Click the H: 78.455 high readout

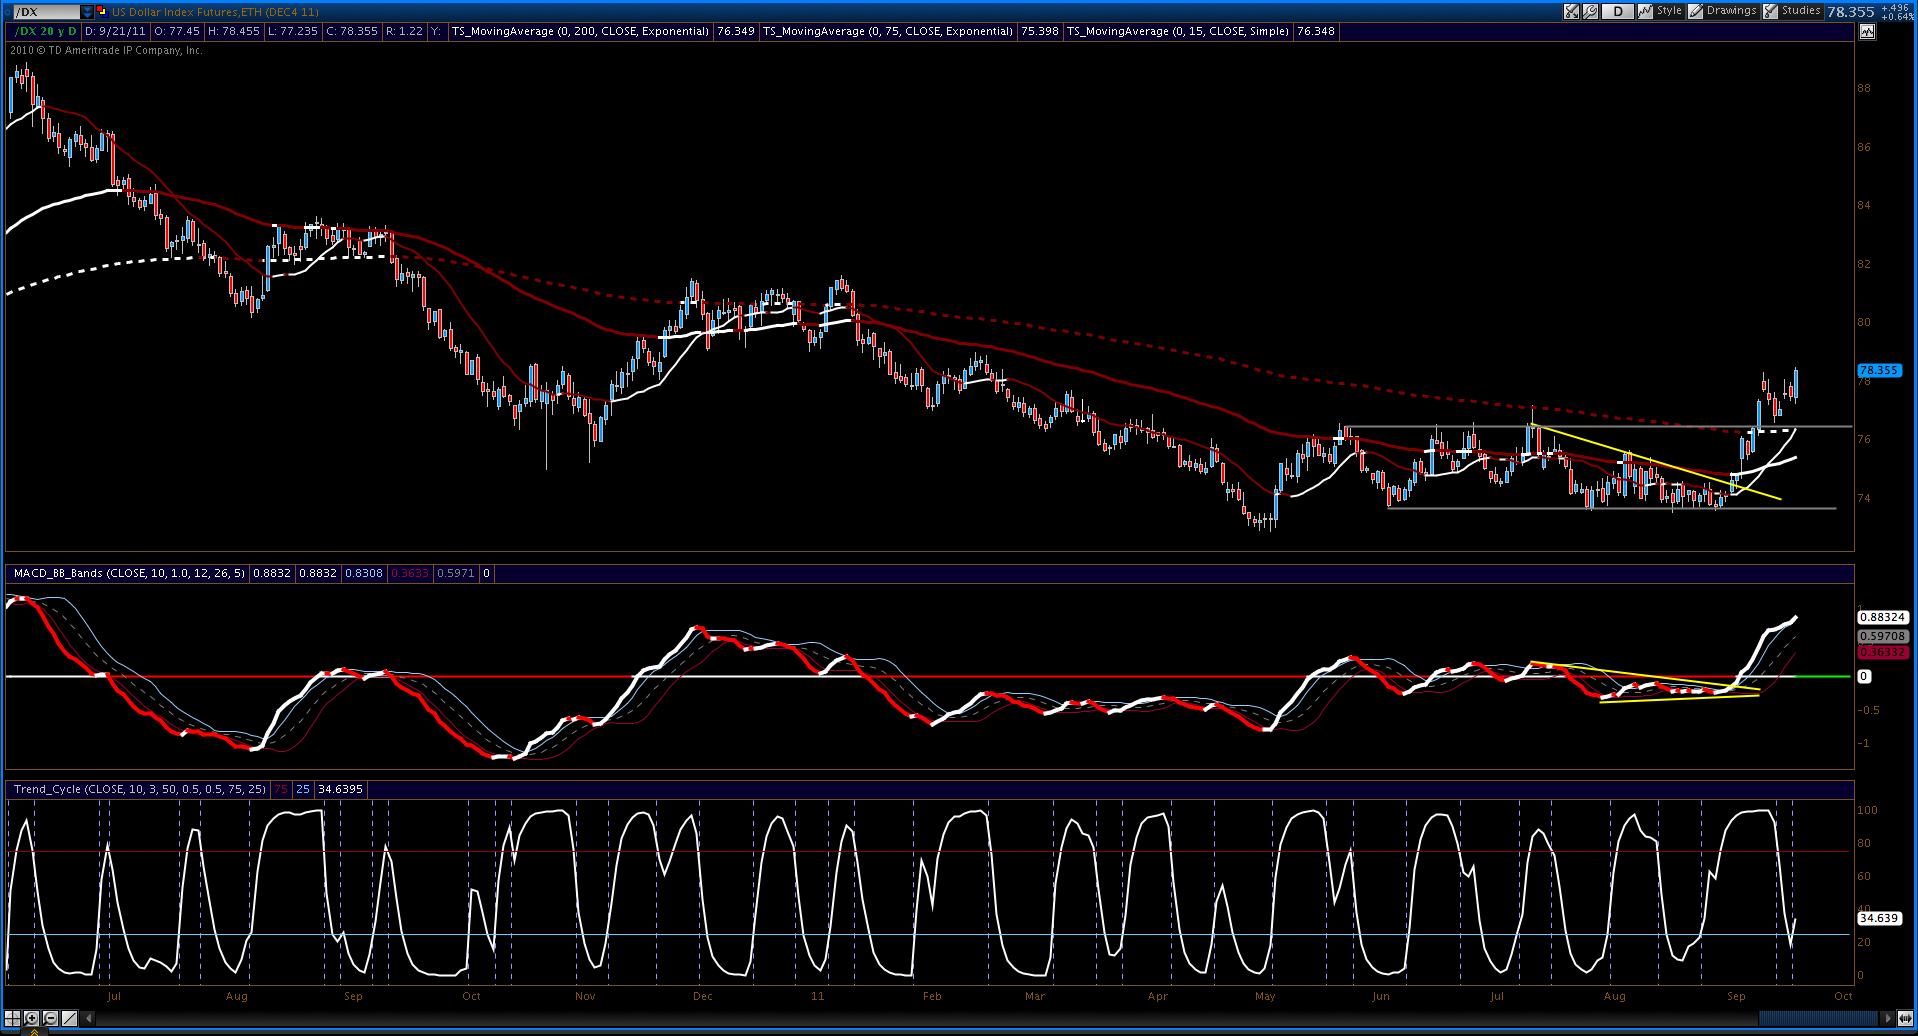click(234, 31)
